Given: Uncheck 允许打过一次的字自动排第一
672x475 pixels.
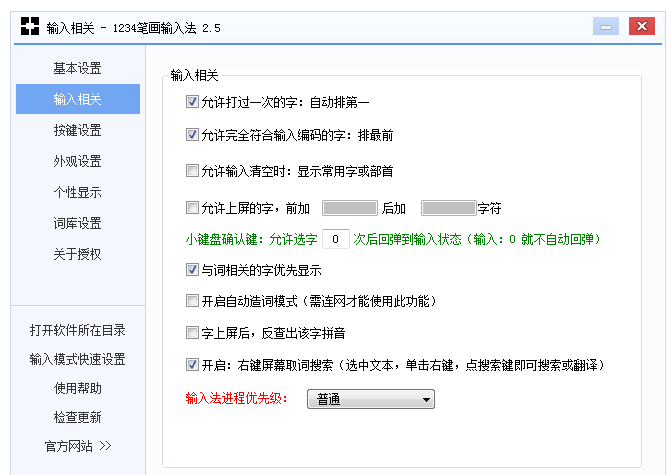Looking at the screenshot, I should [x=192, y=102].
